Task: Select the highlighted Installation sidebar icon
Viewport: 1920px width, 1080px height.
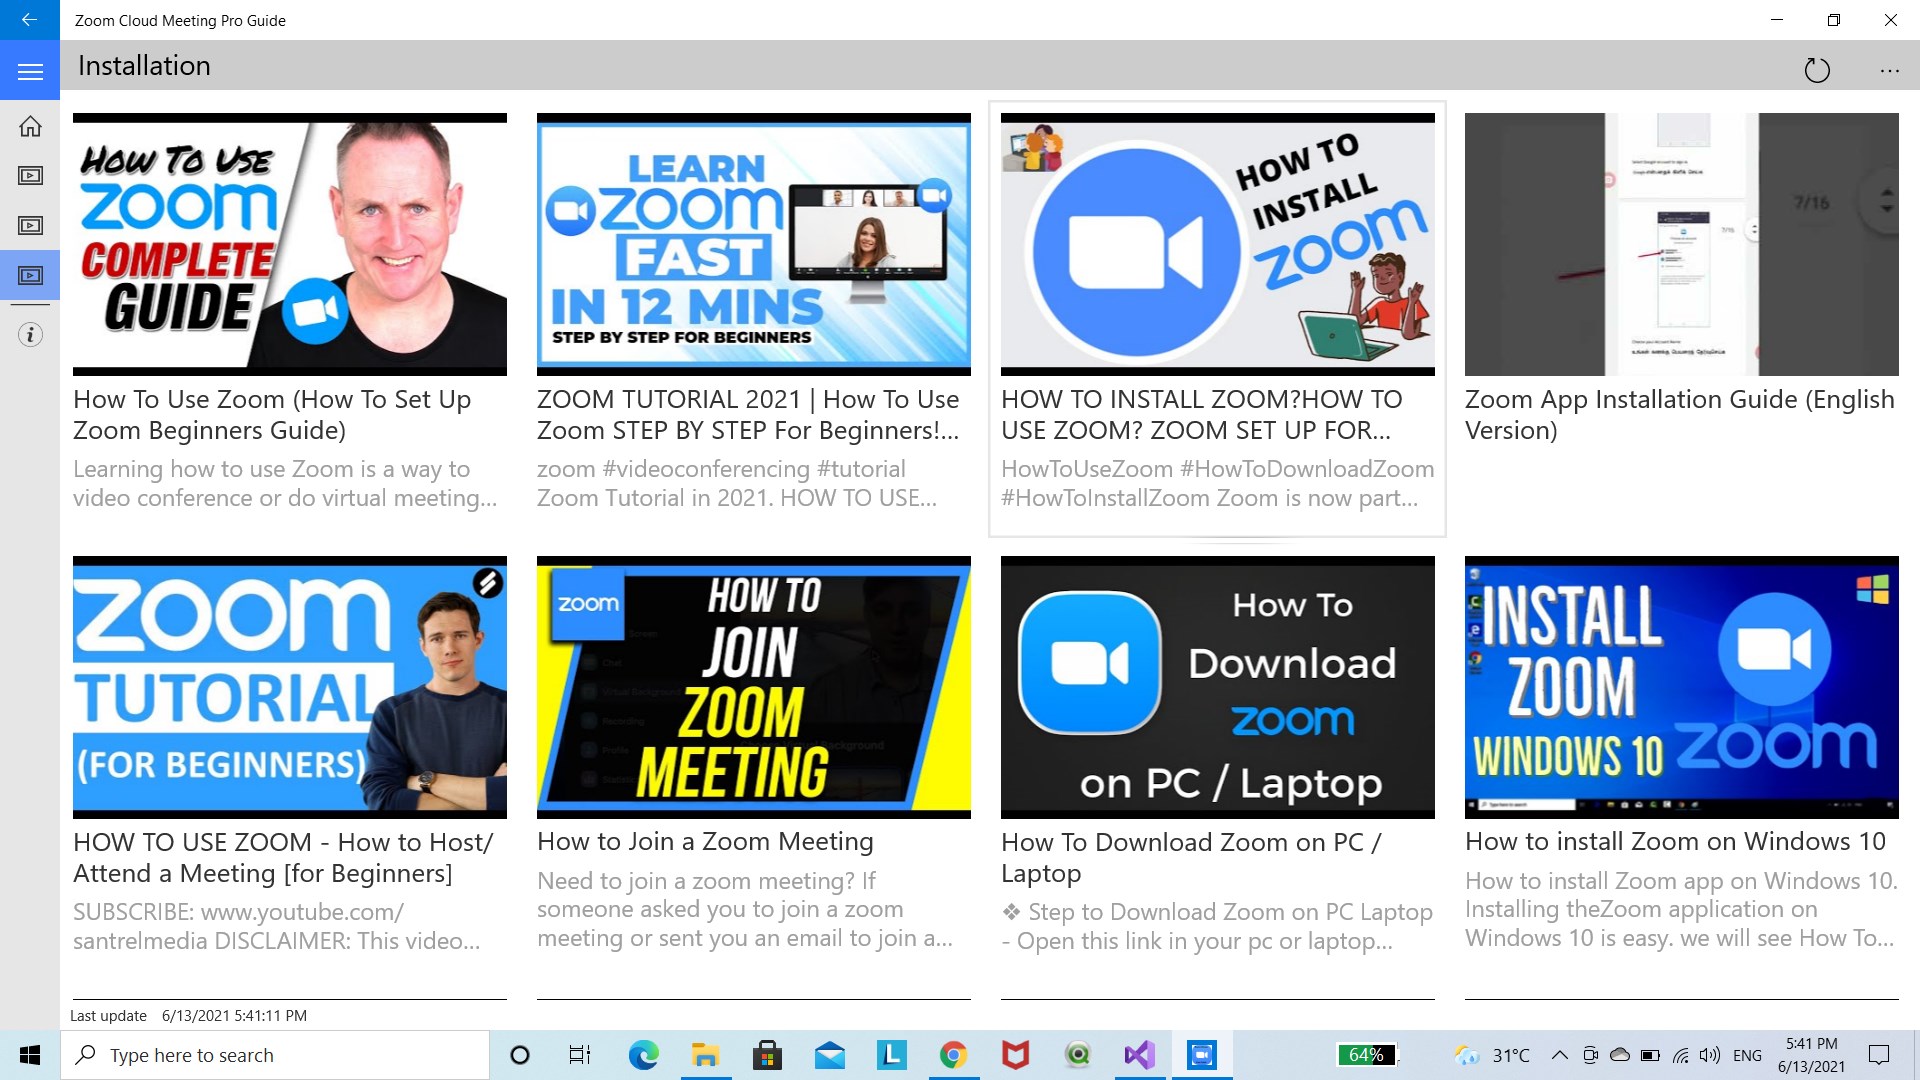Action: (x=30, y=275)
